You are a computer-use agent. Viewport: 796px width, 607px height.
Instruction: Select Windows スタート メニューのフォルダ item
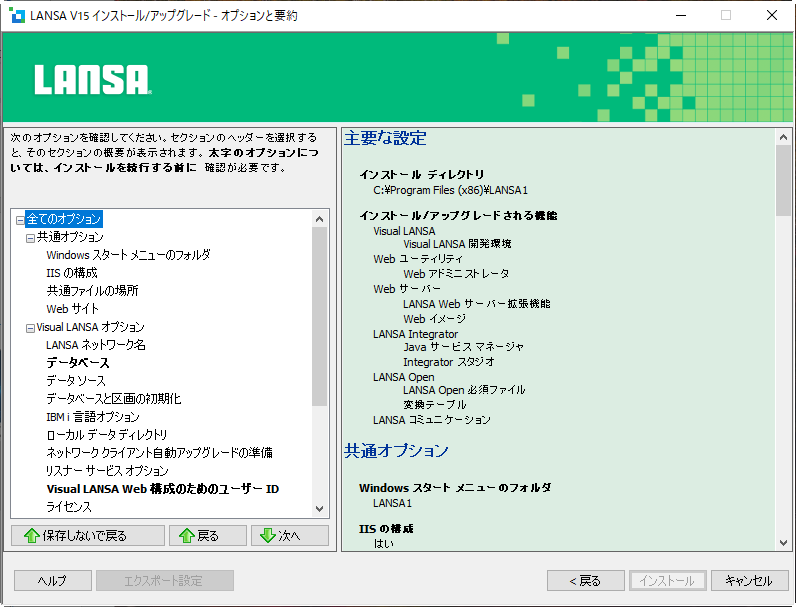click(128, 255)
